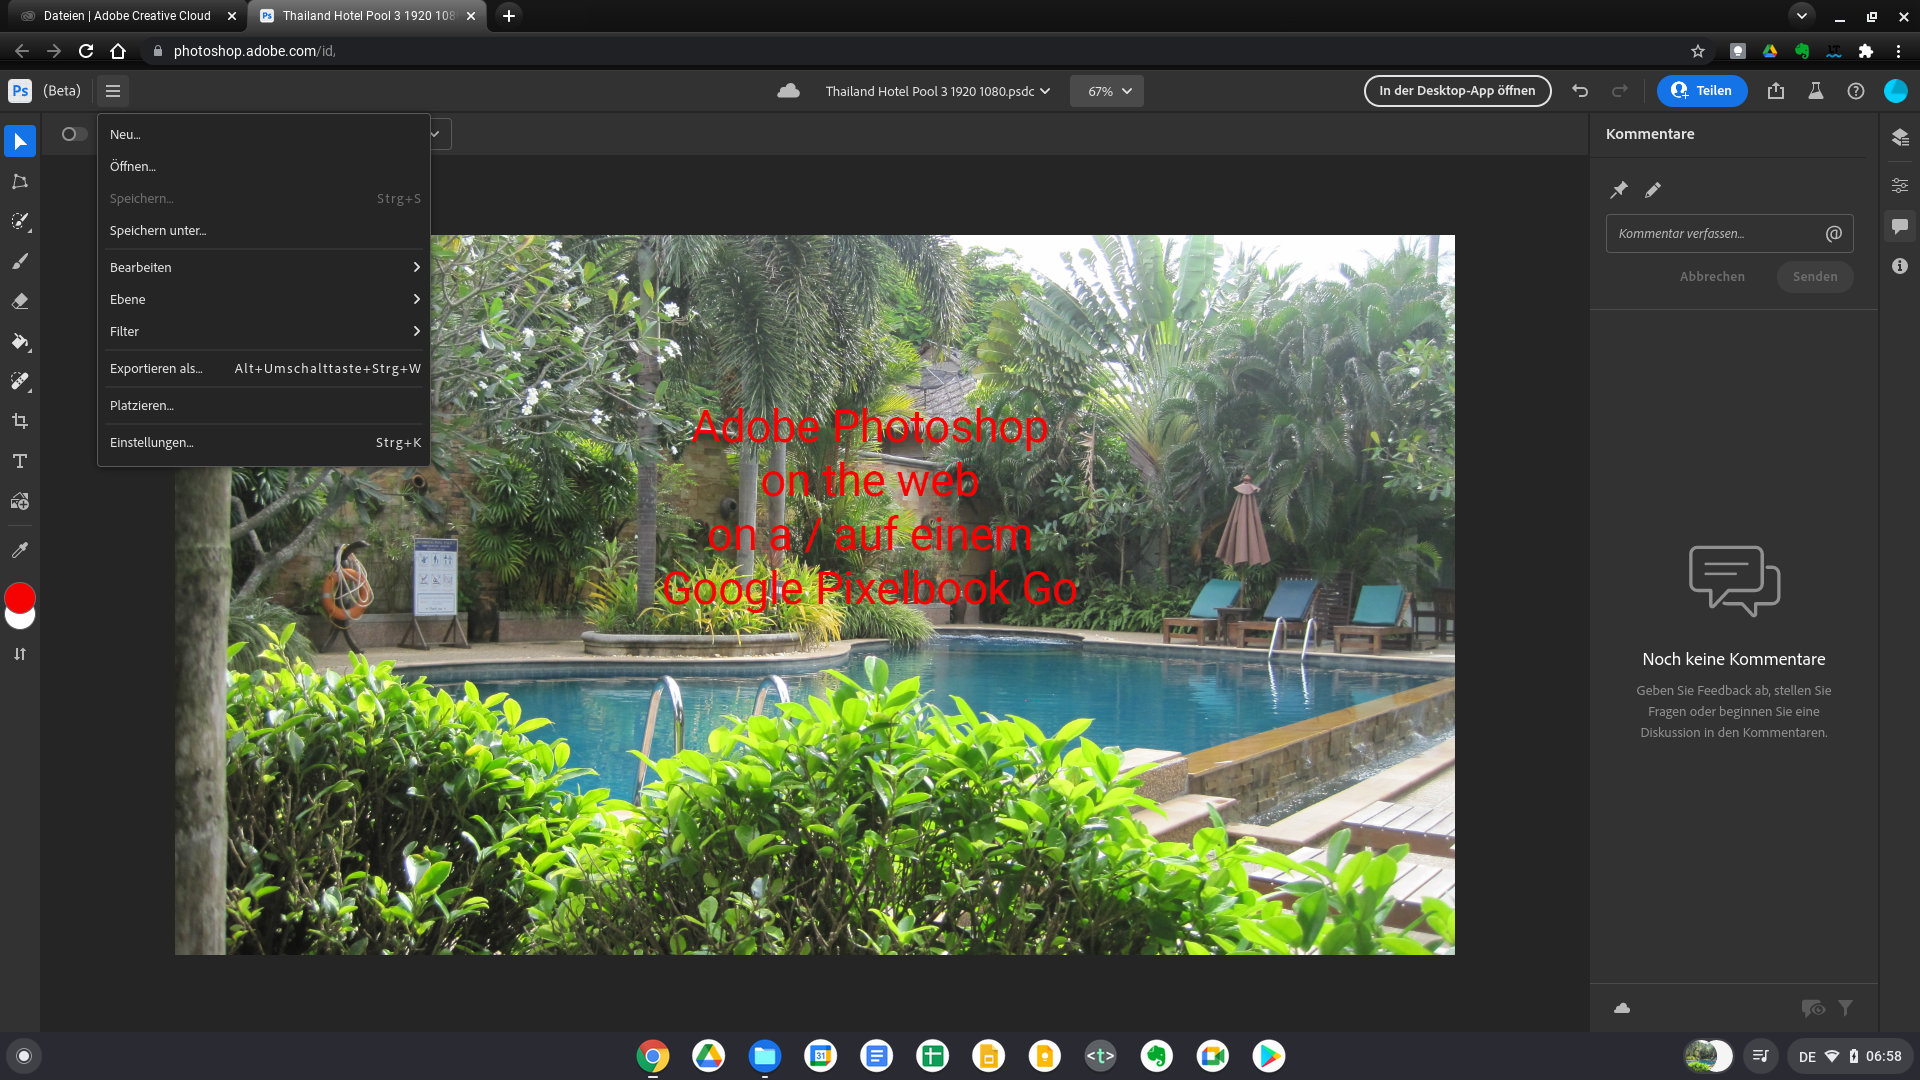
Task: Select the Move tool in toolbar
Action: click(x=20, y=141)
